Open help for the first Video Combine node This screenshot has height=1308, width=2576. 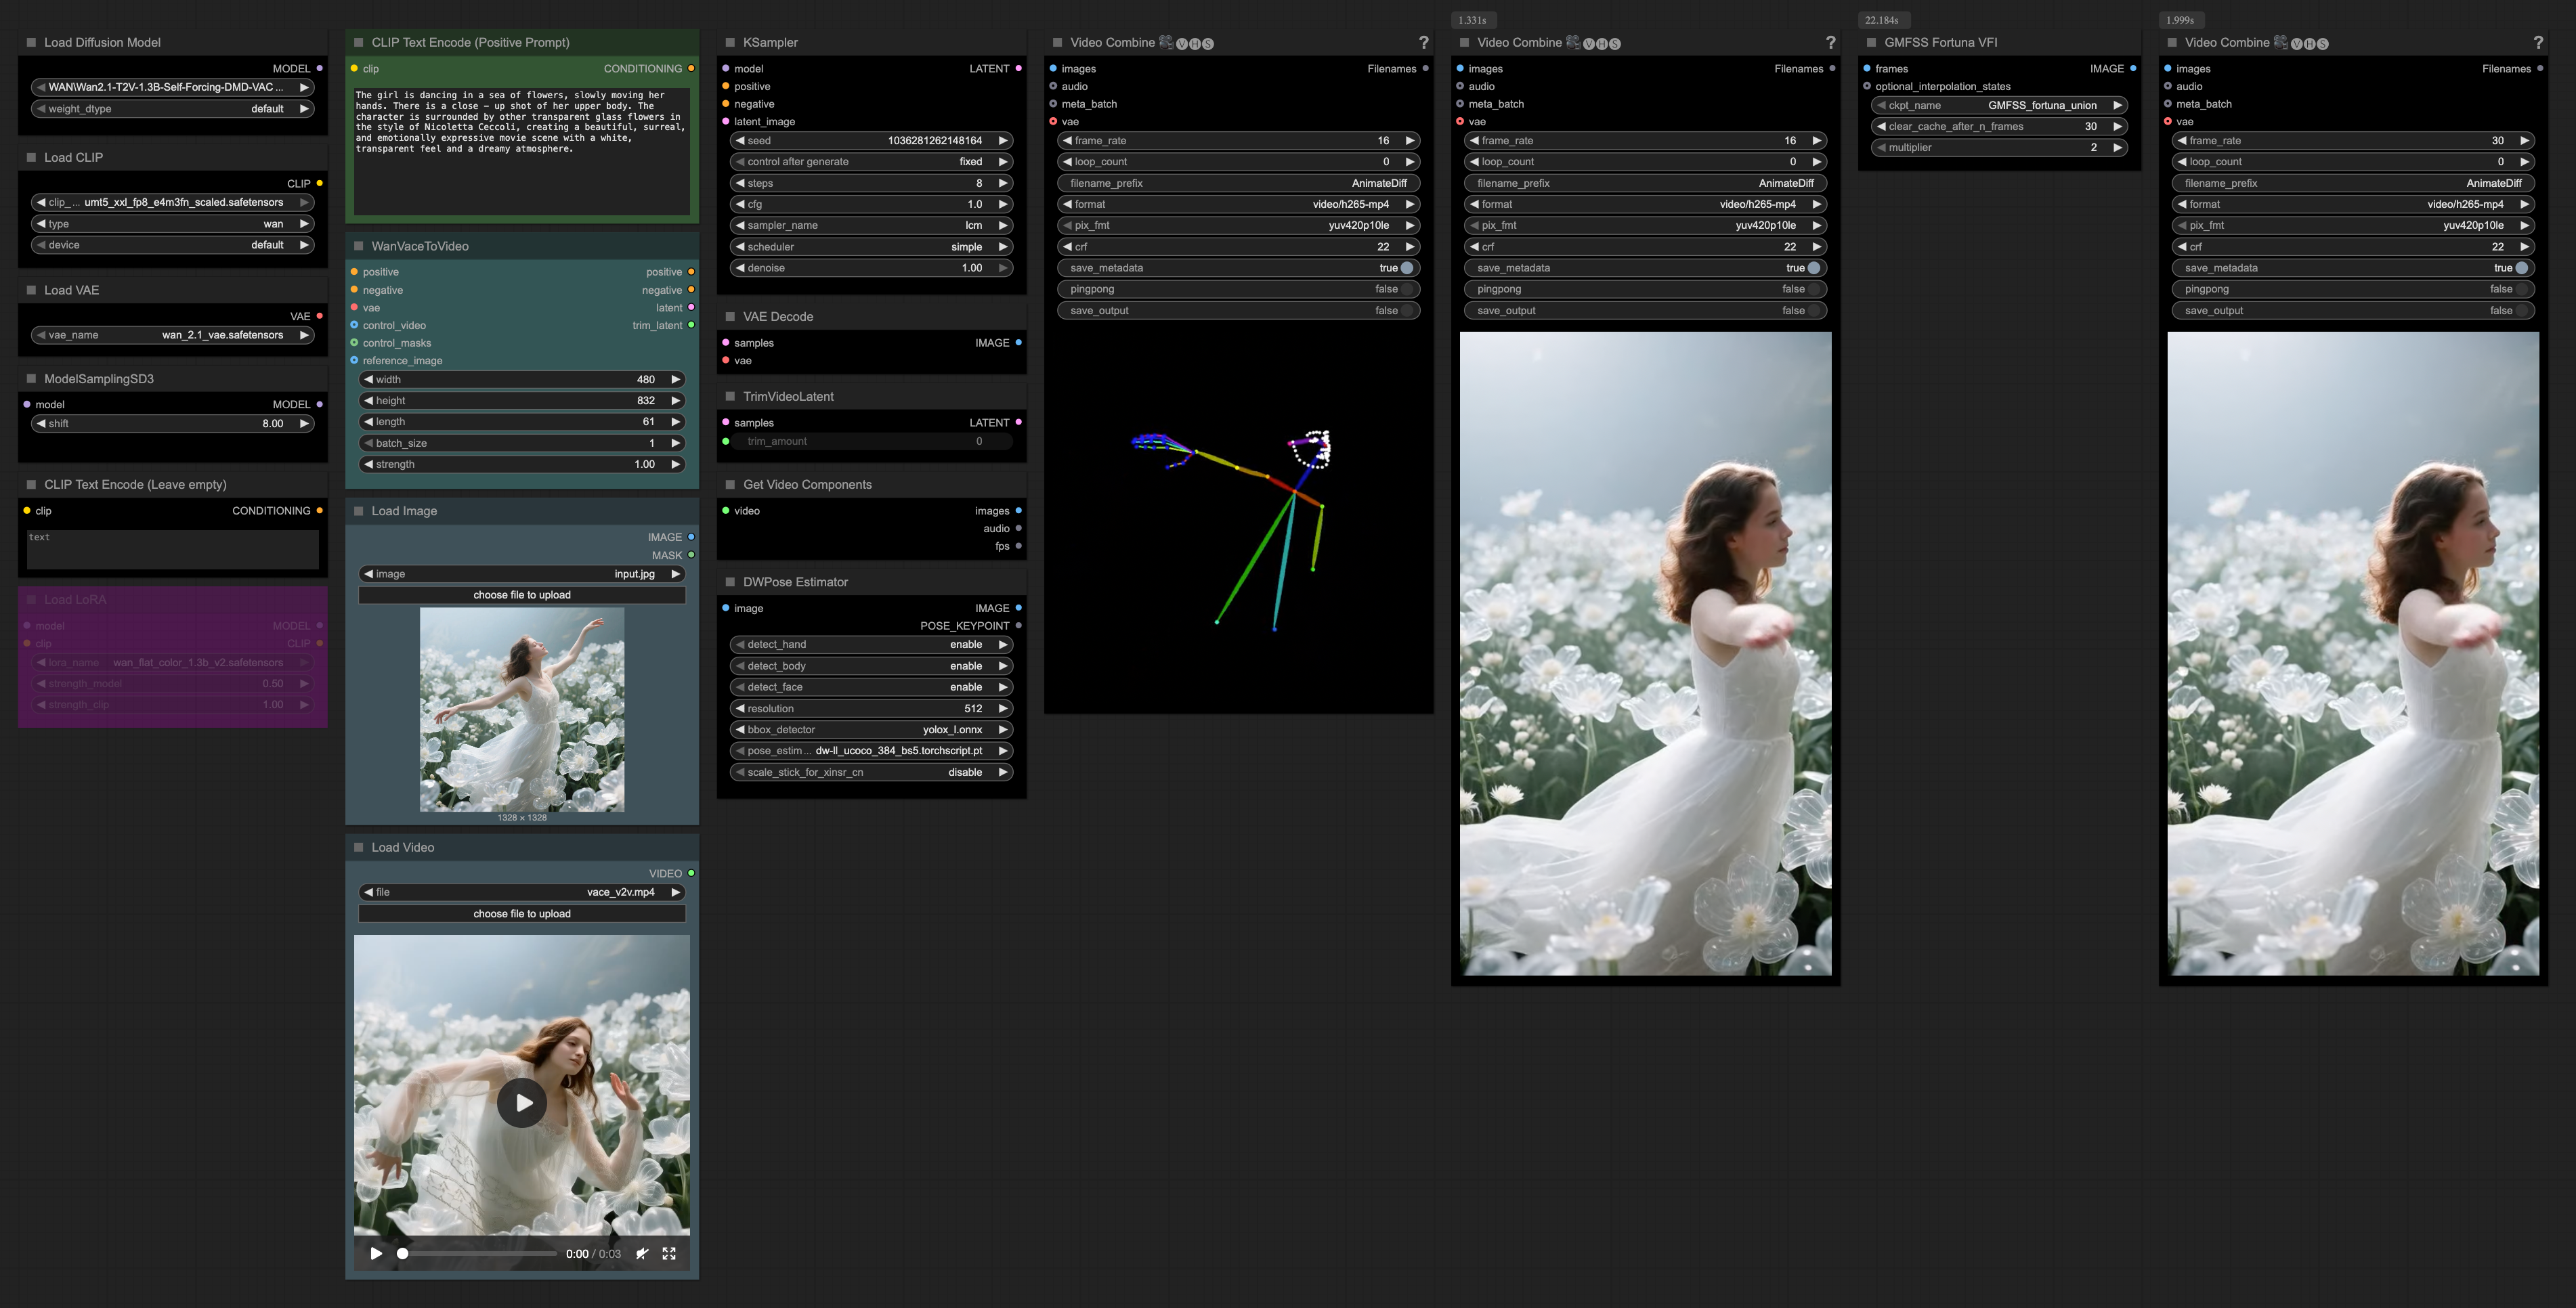tap(1423, 43)
